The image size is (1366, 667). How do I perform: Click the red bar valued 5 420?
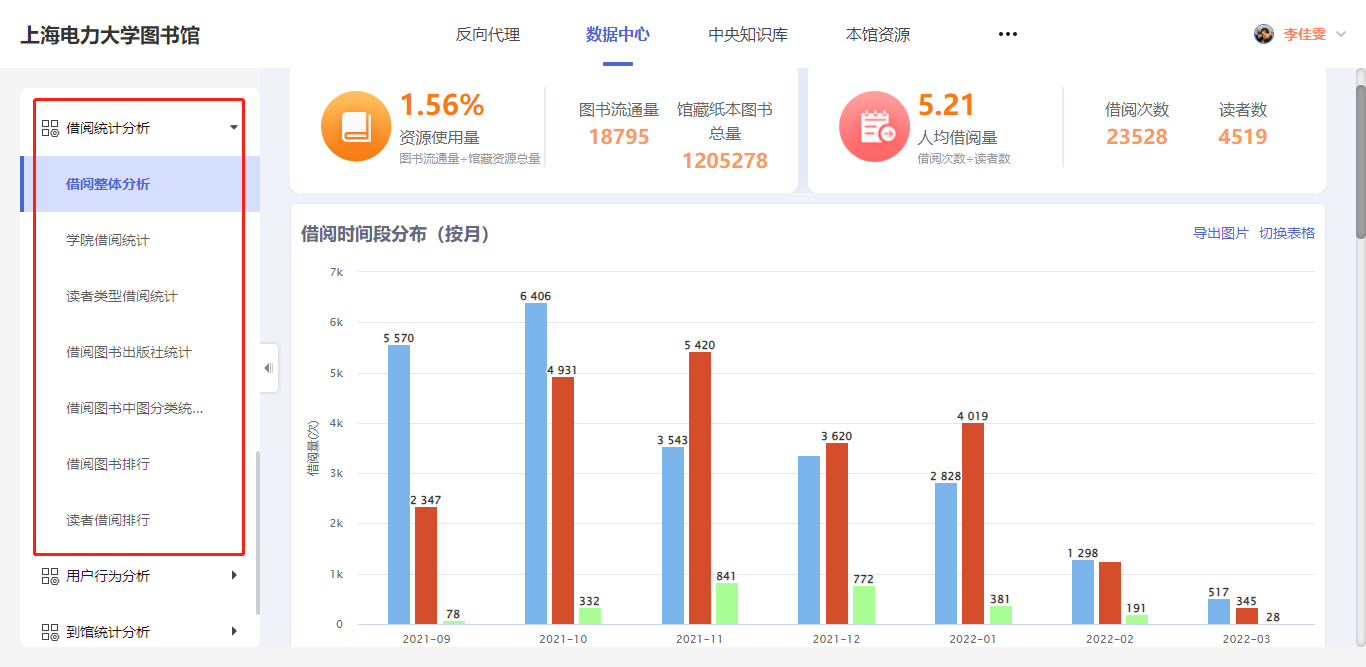click(x=700, y=488)
